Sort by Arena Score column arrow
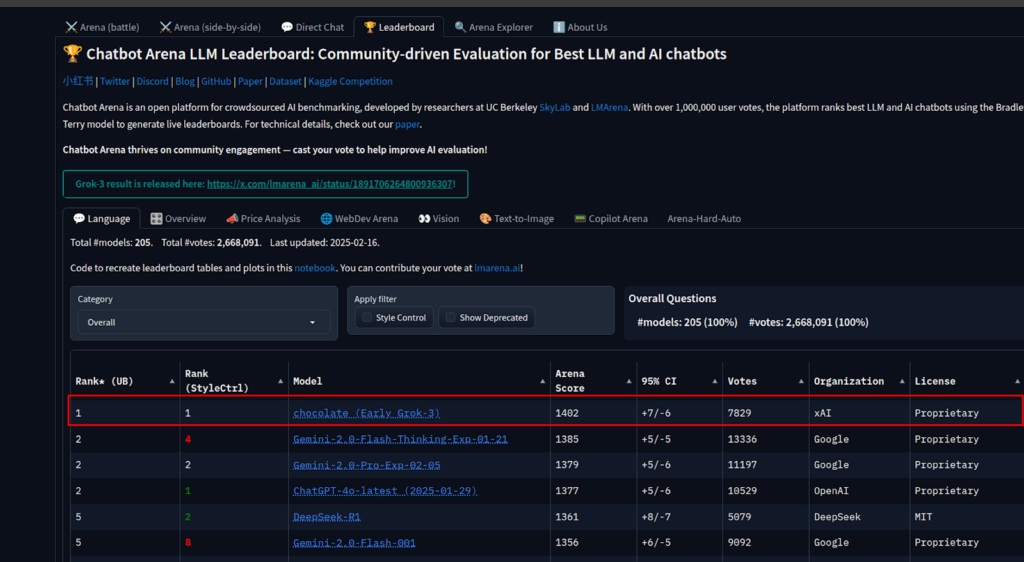Screen dimensions: 1024x562 tap(629, 381)
